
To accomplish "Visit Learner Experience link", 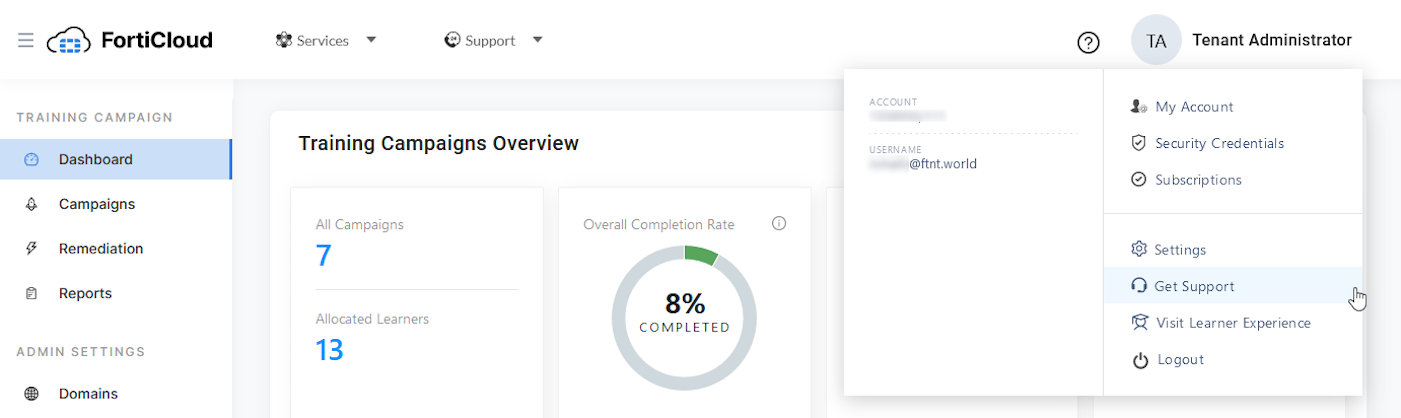I will coord(1233,323).
